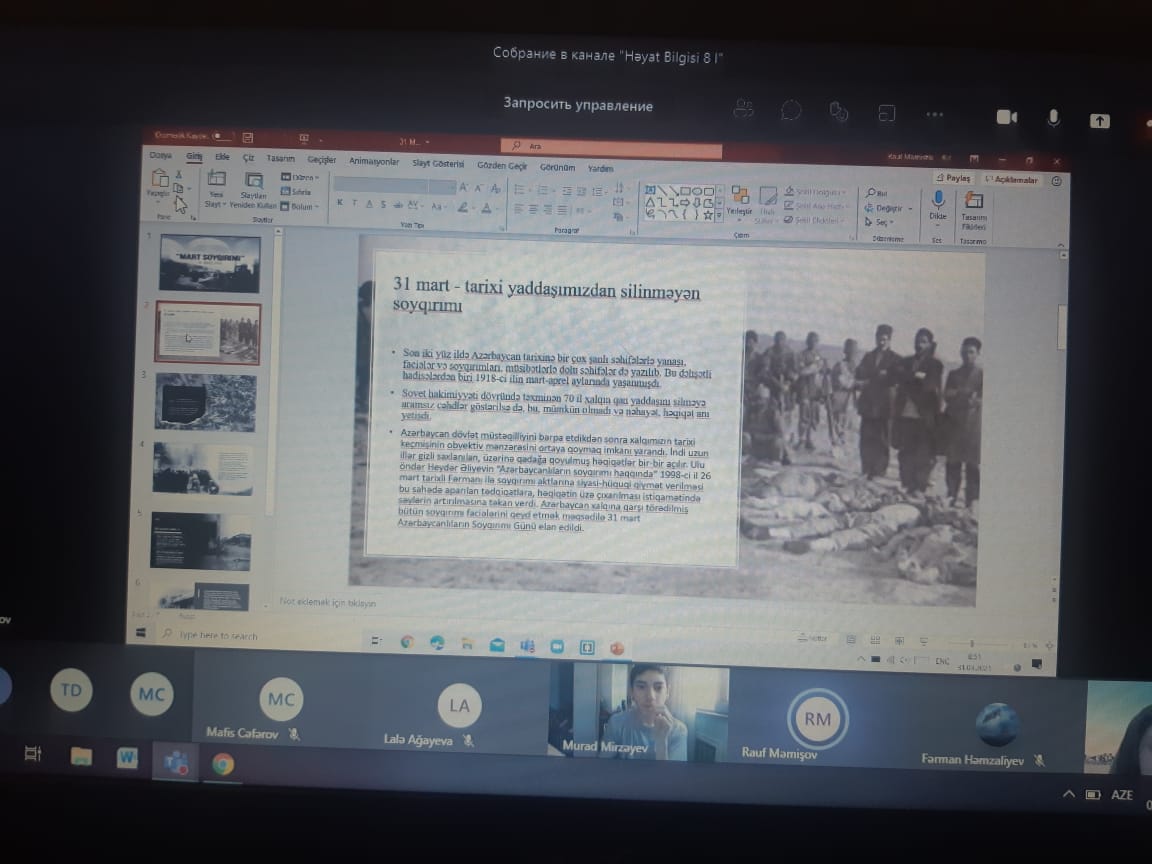Select slide 3 thumbnail in panel
This screenshot has width=1152, height=864.
click(206, 403)
